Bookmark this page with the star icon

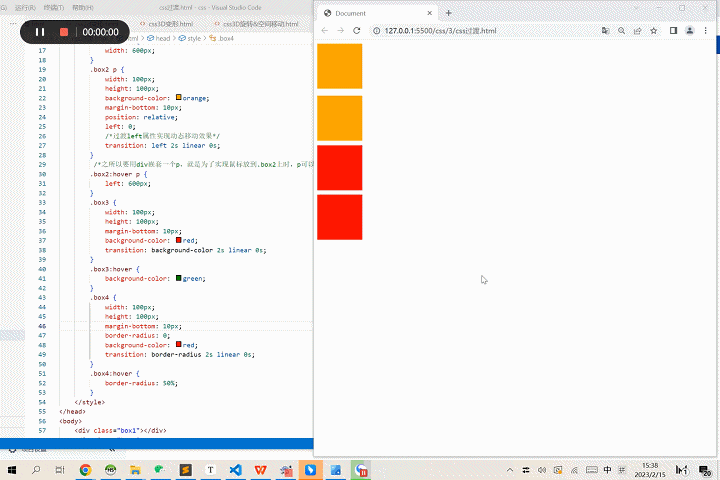pos(653,31)
